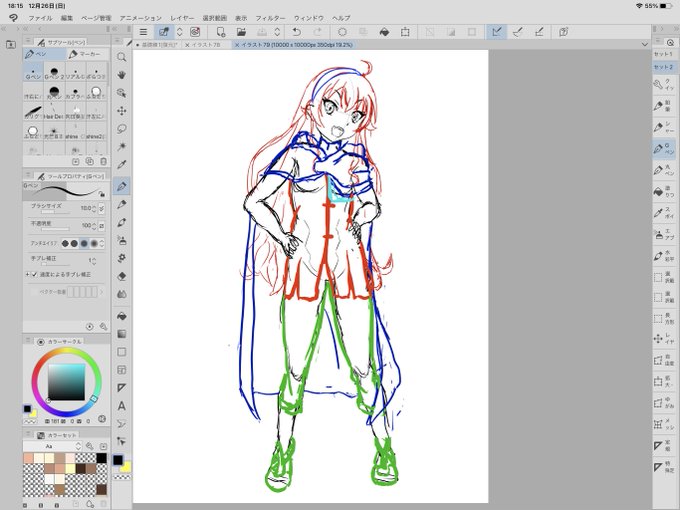Select the Gペン 2 sub tool

click(54, 72)
